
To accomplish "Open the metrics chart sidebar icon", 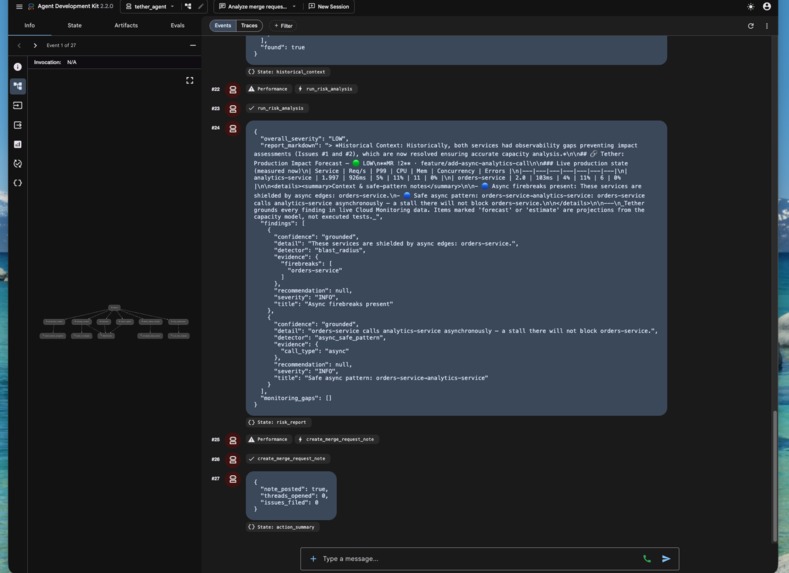I will tap(18, 144).
